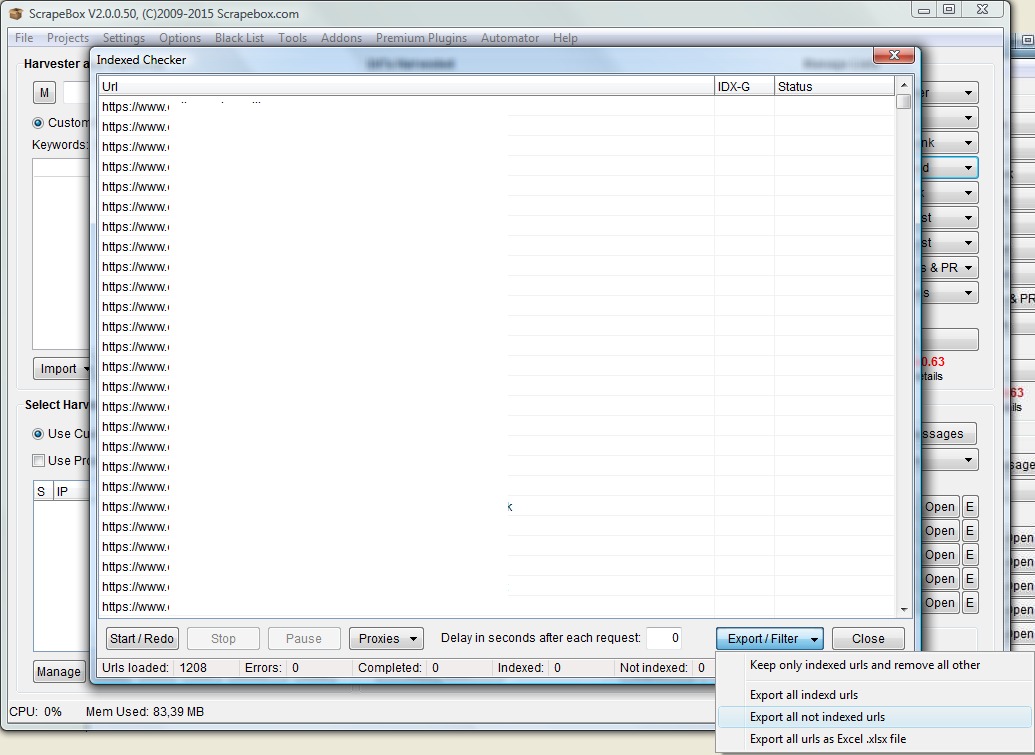
Task: Click 'Urls loaded: 1208' status text
Action: click(154, 668)
